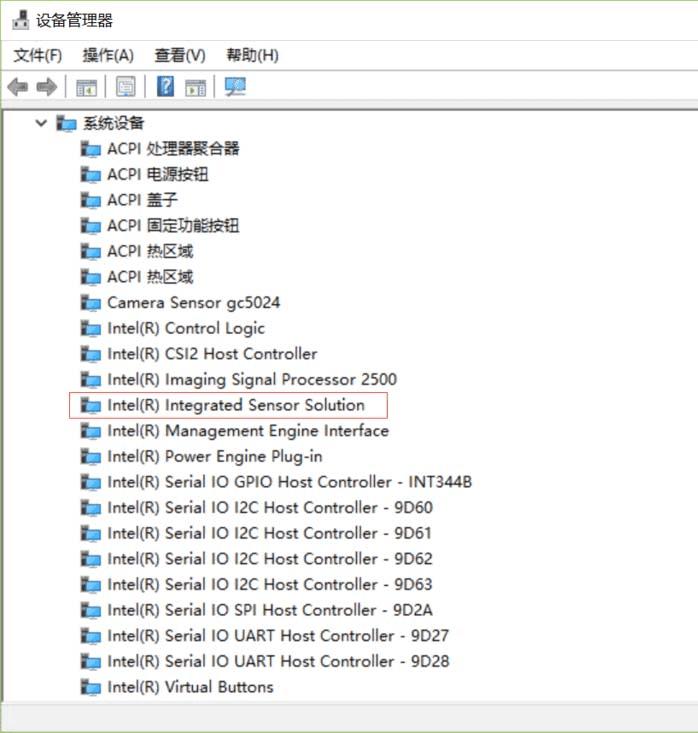Toggle the console tree pane toolbar icon
698x733 pixels.
[86, 87]
